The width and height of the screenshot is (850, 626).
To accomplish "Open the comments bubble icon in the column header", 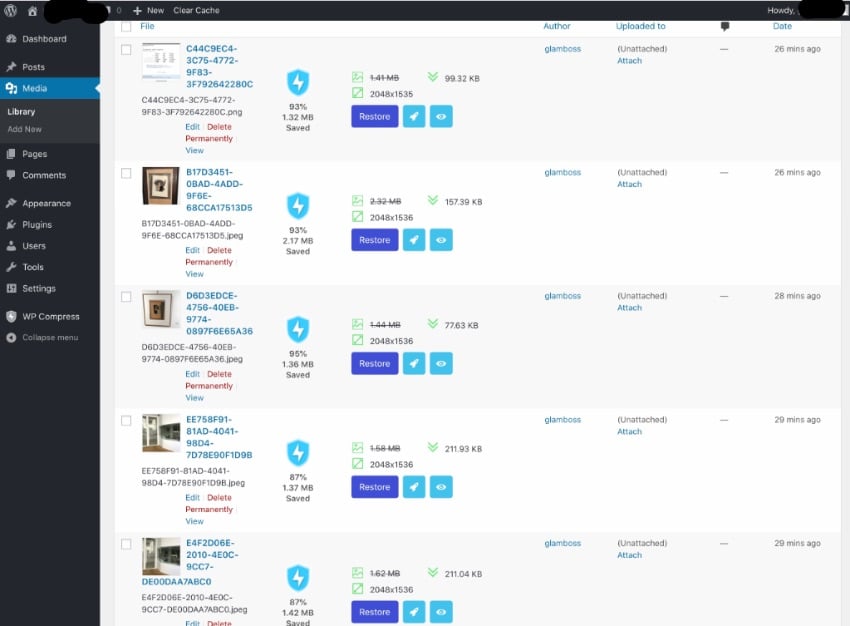I will 724,26.
